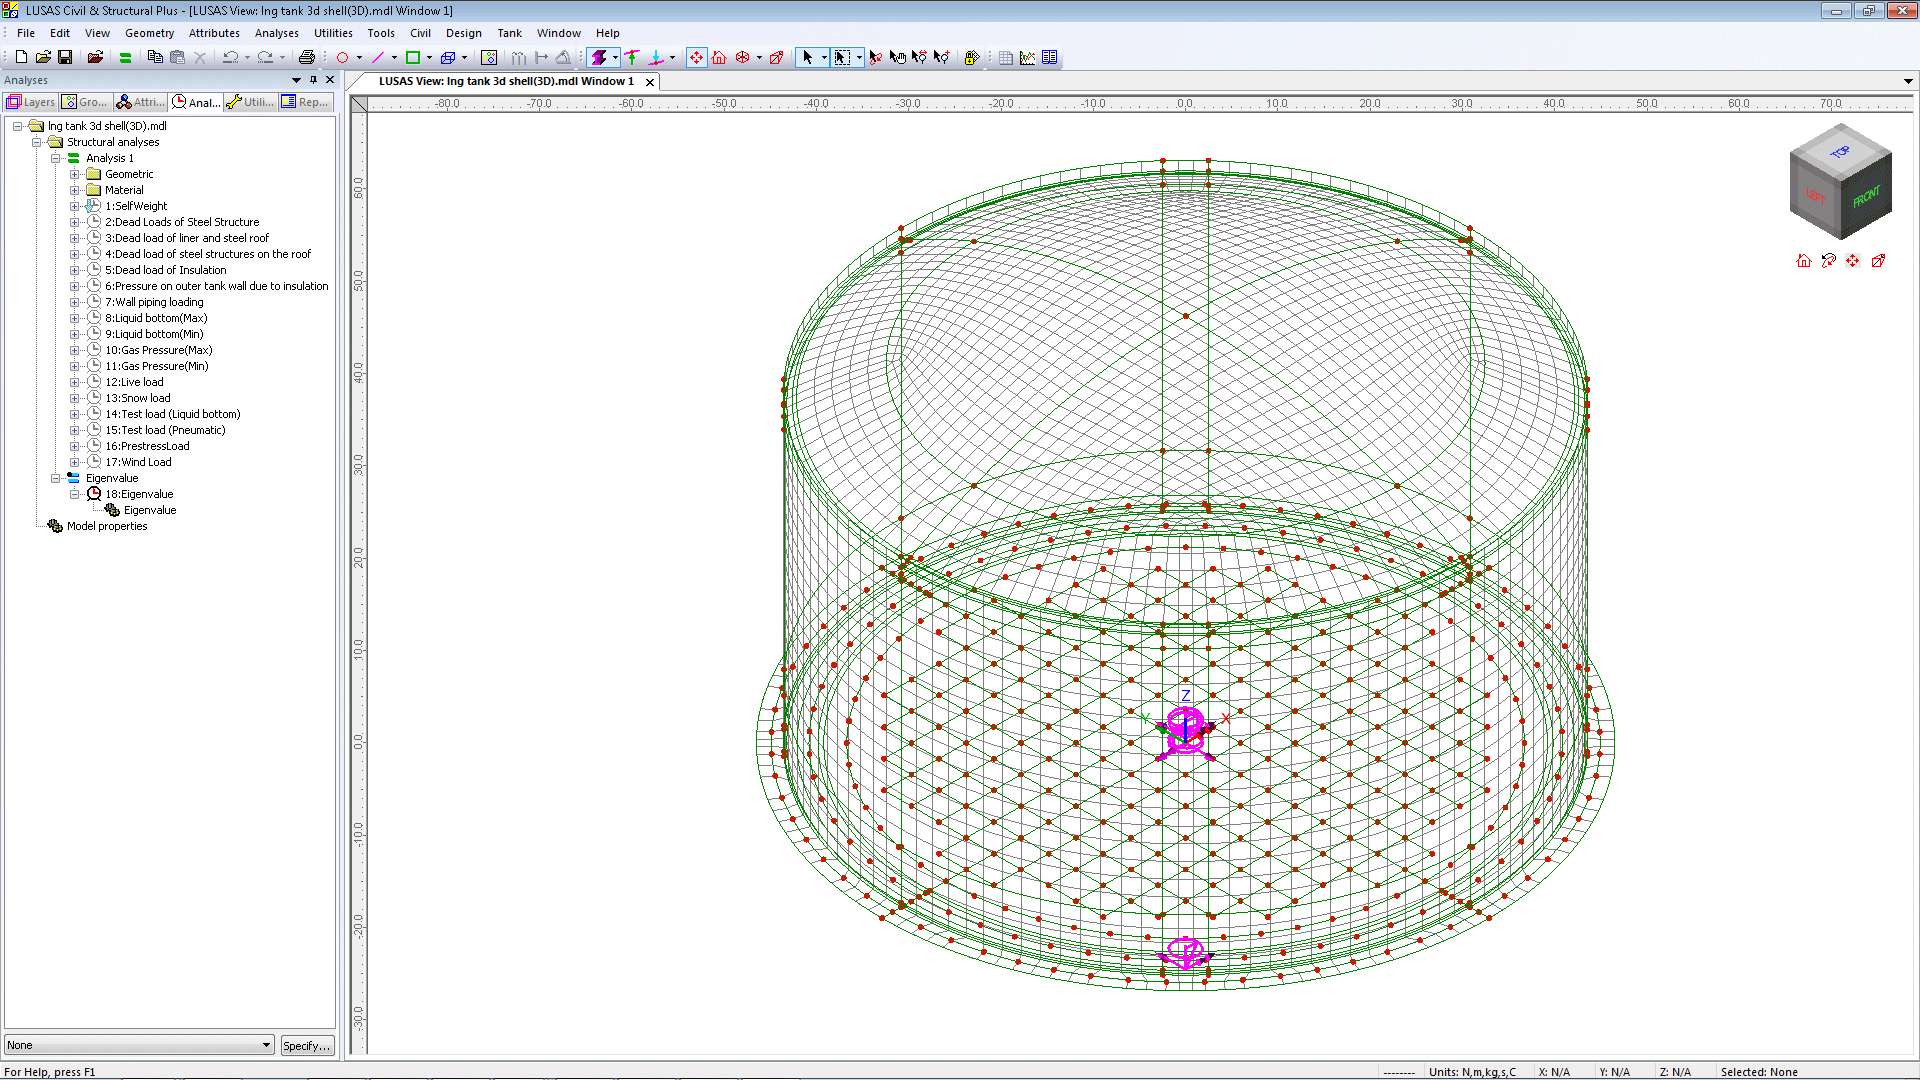
Task: Select Model properties tree item
Action: tap(107, 526)
